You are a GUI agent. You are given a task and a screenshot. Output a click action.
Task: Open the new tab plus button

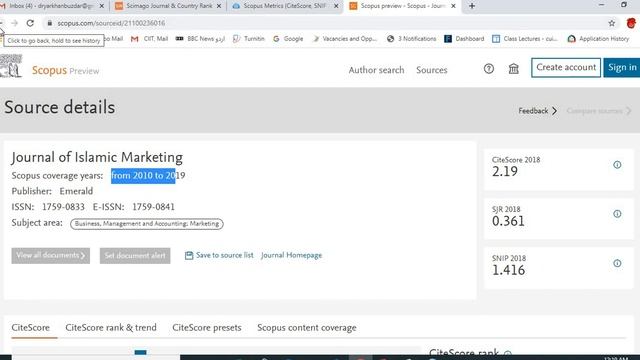472,6
